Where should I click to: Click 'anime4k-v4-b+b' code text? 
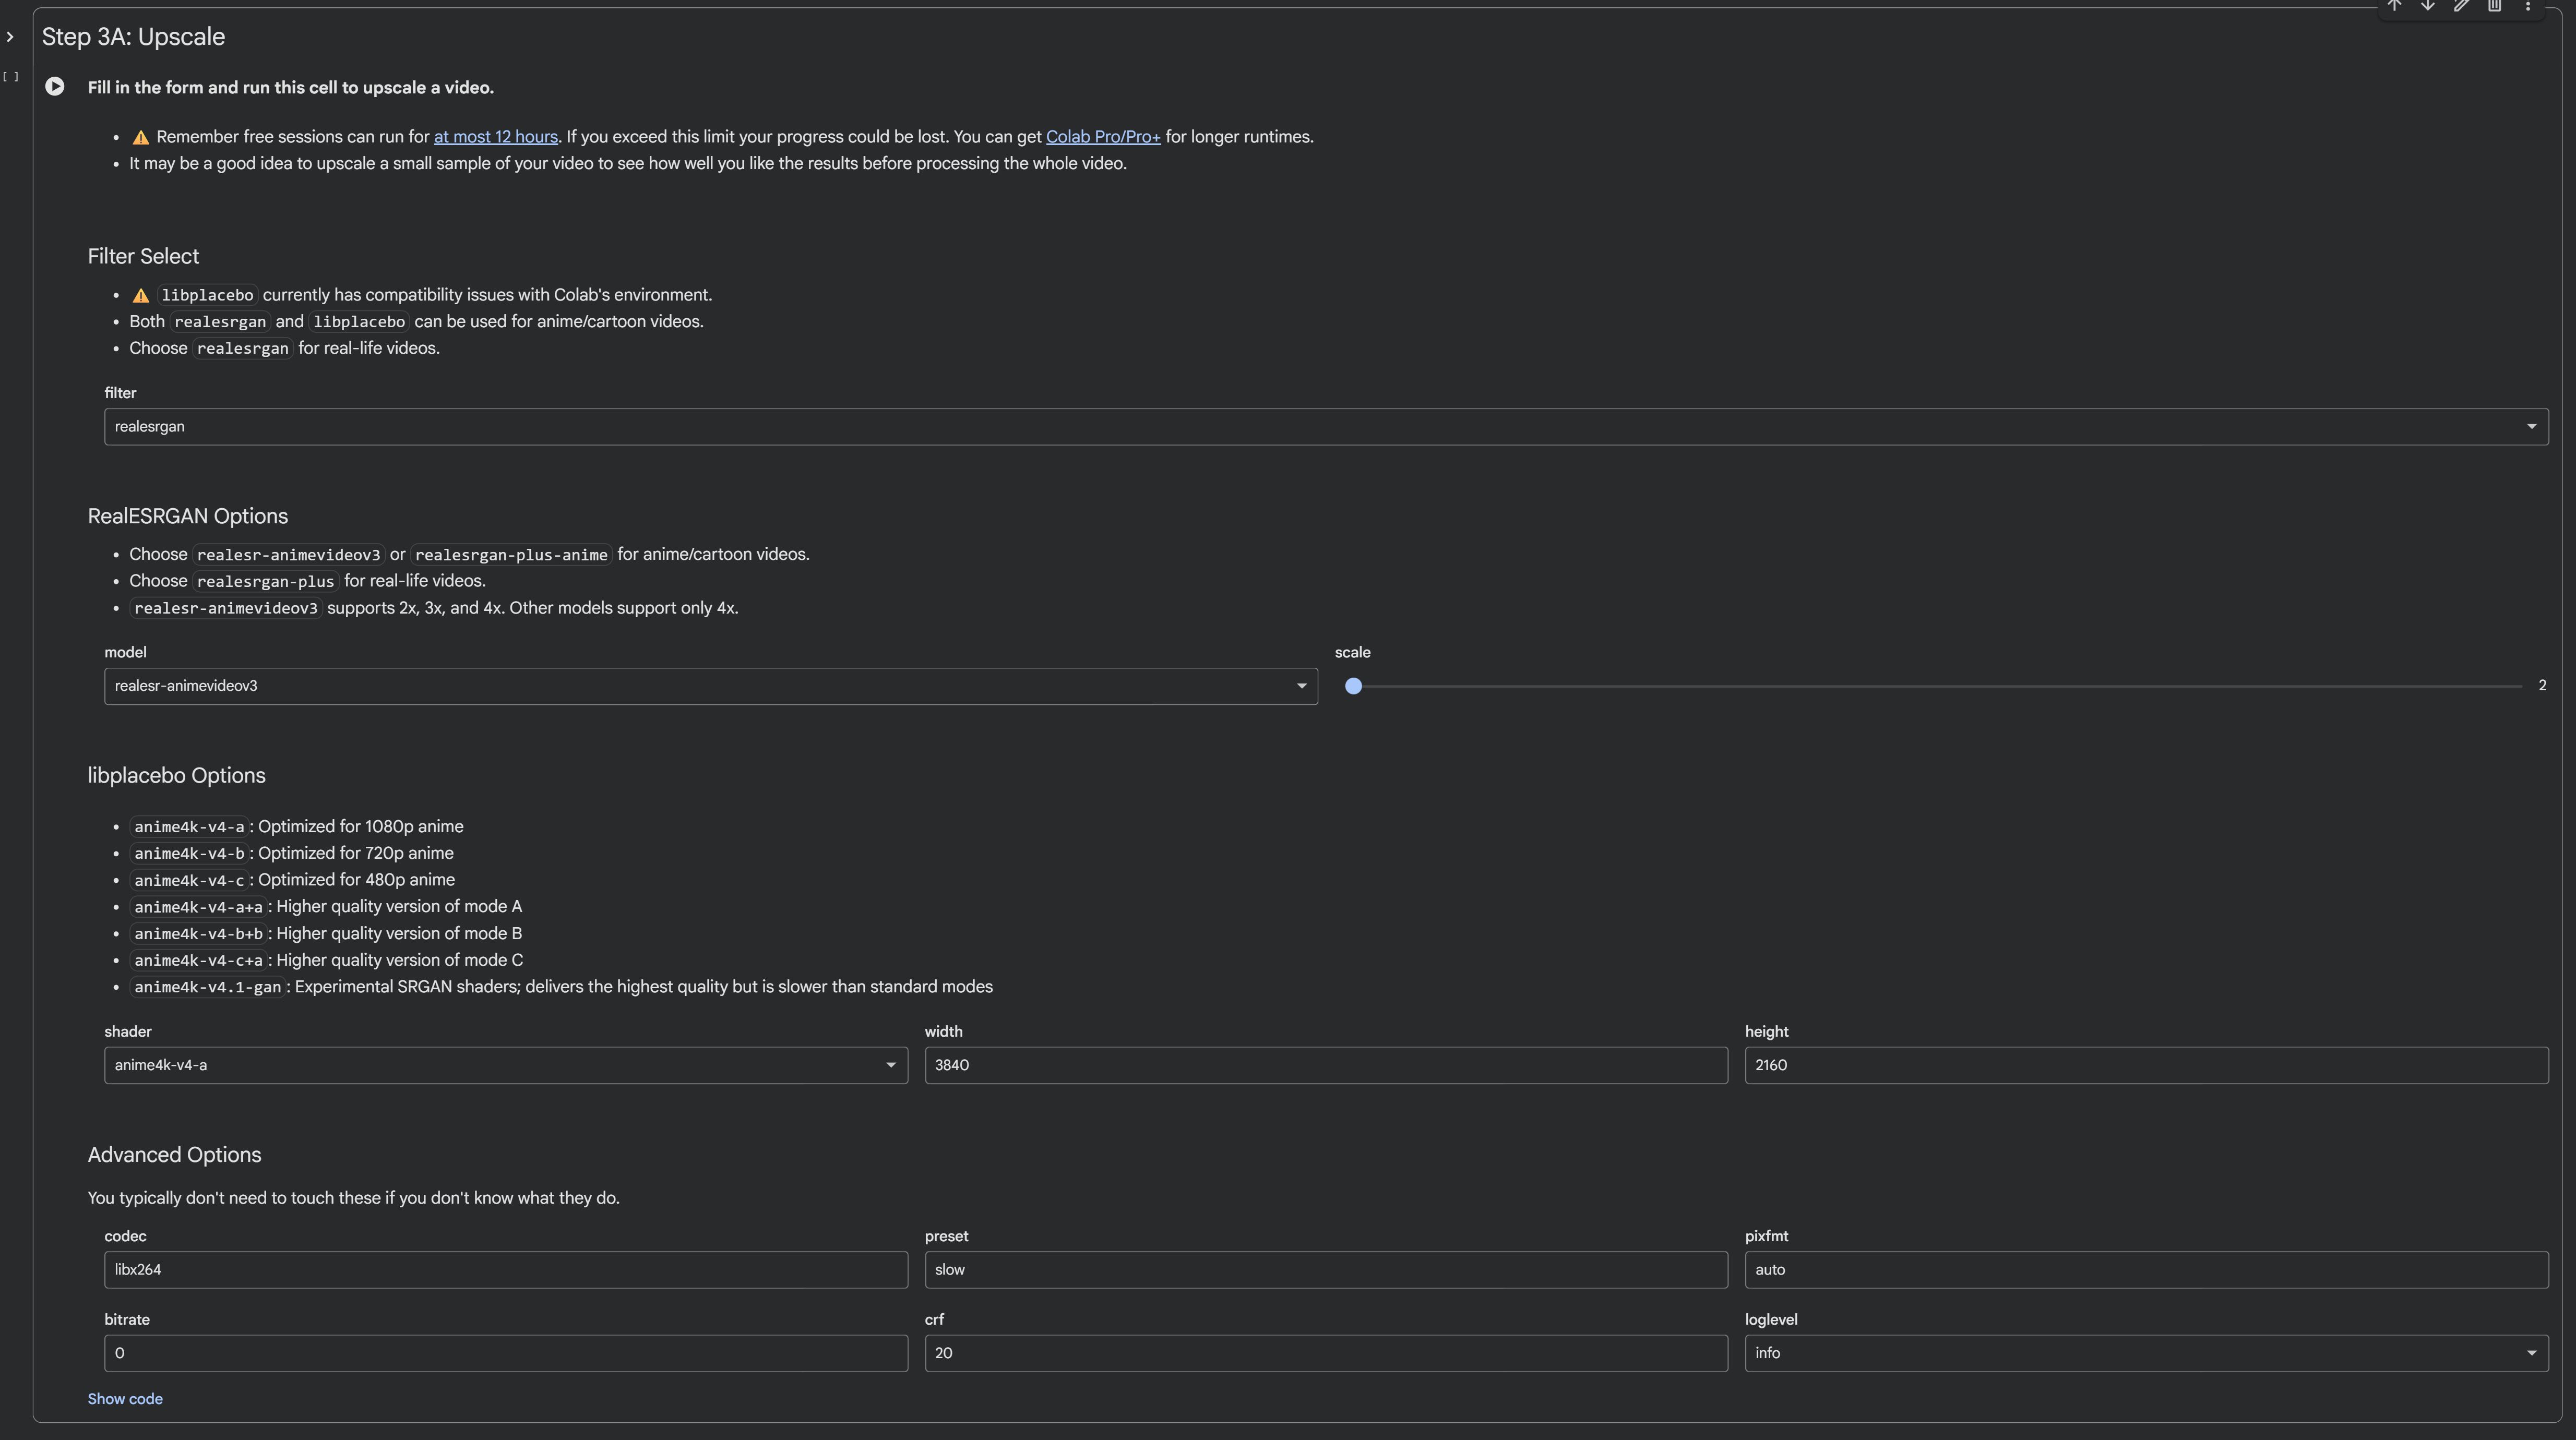[x=198, y=934]
